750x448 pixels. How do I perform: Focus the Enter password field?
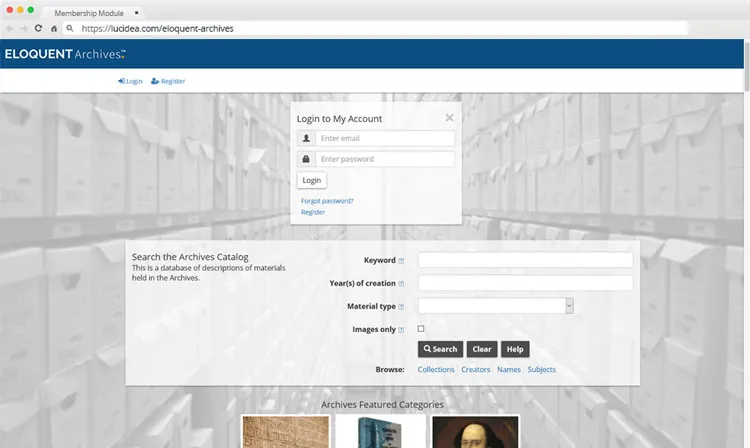click(x=385, y=159)
